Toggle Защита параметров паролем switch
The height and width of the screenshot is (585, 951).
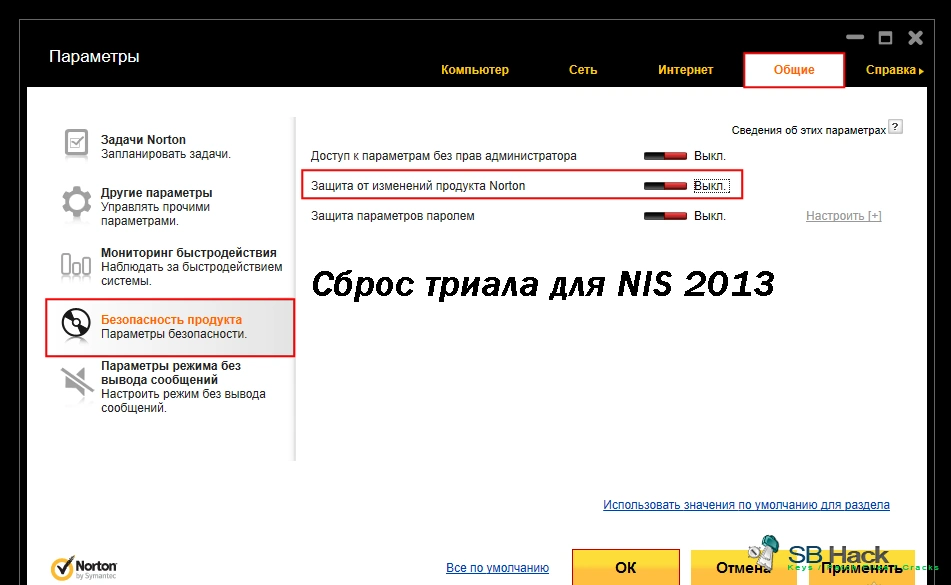coord(665,216)
